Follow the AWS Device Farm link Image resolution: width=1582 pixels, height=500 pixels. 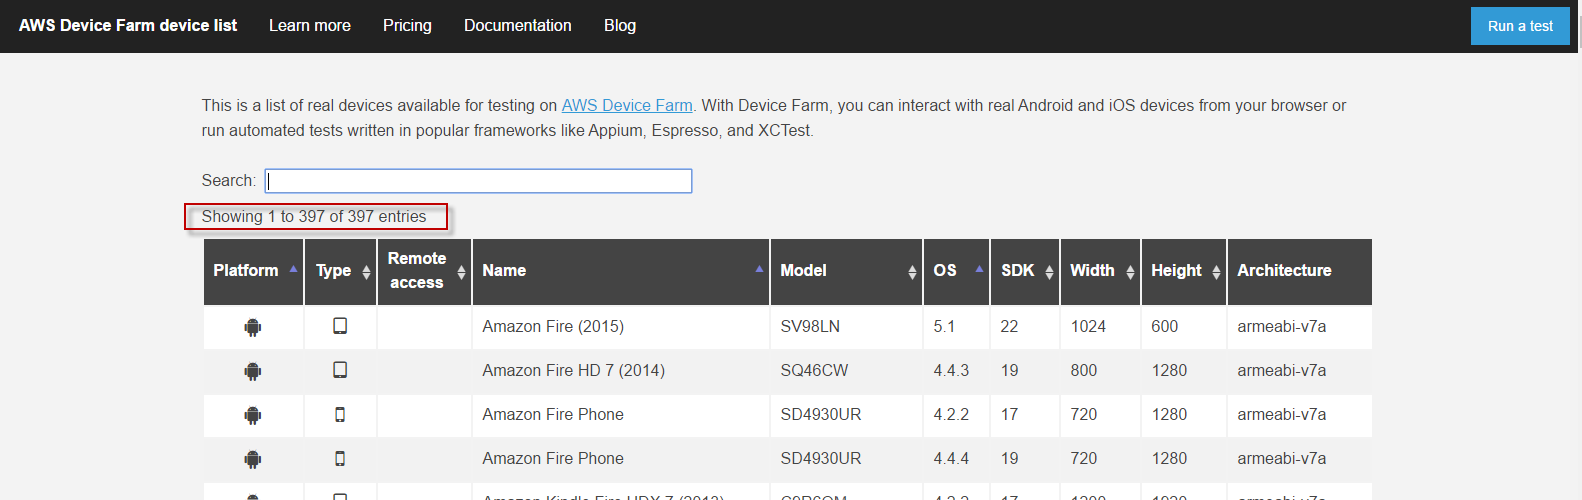[x=627, y=106]
